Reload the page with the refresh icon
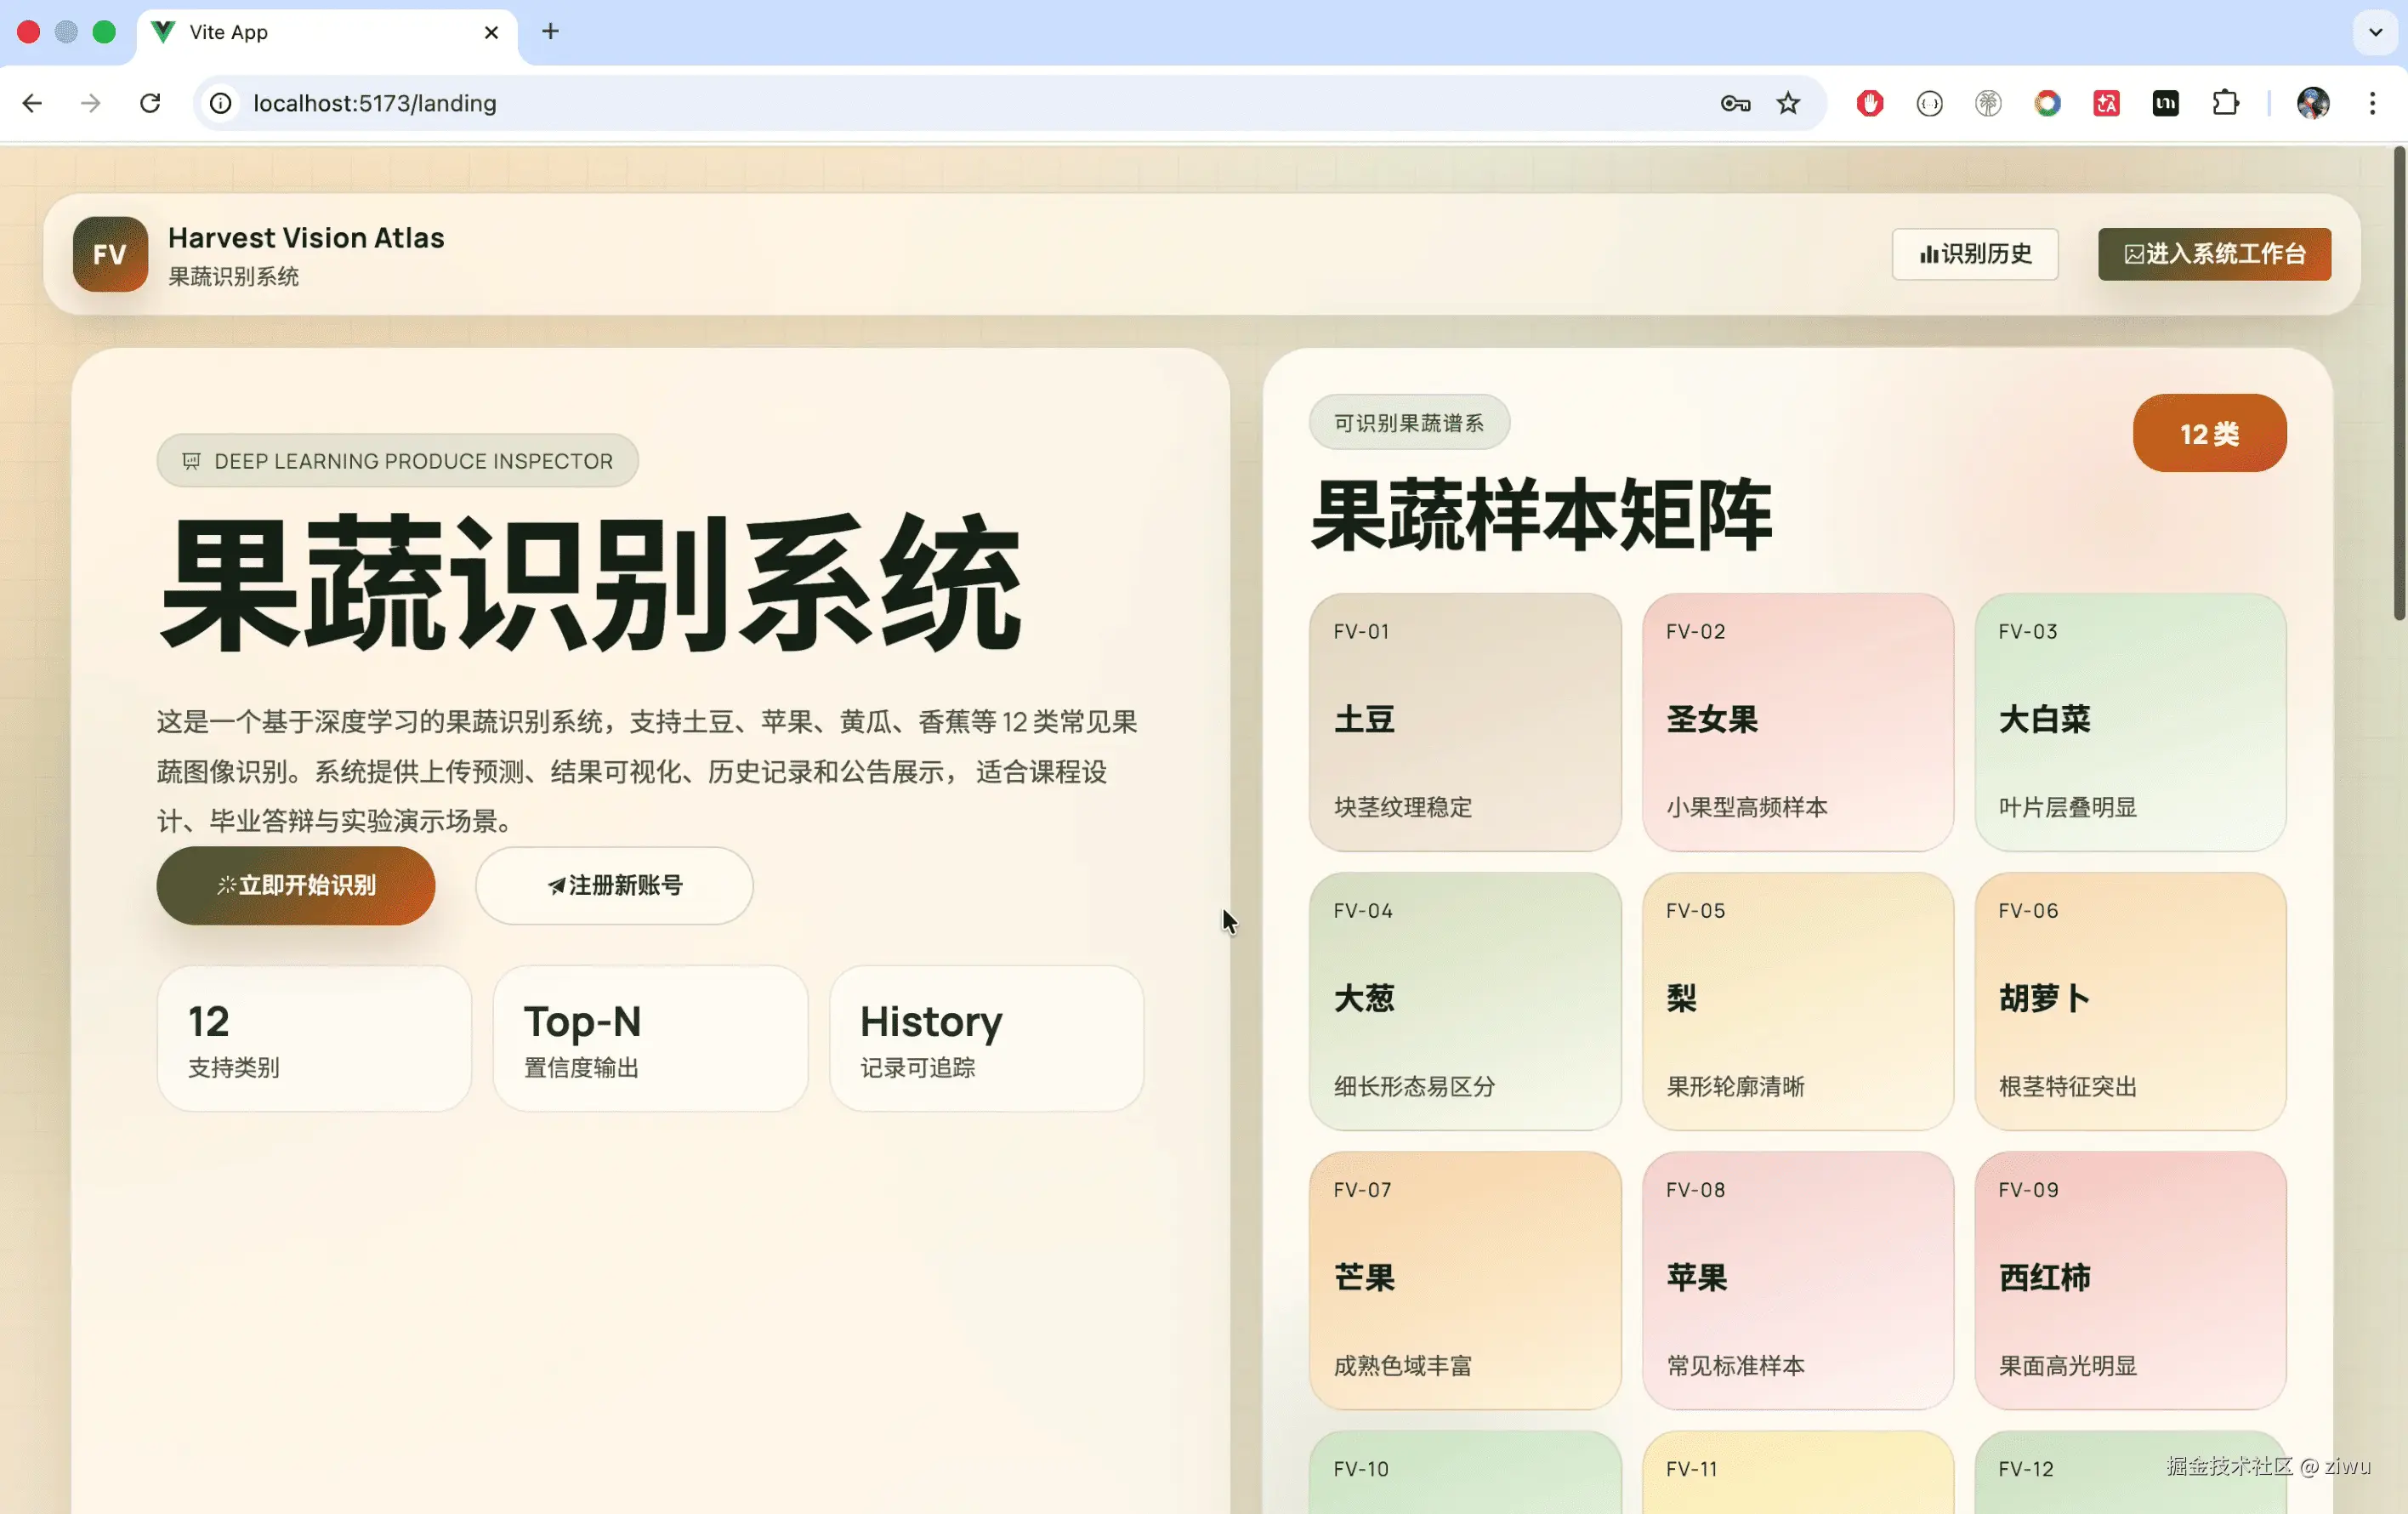Image resolution: width=2408 pixels, height=1514 pixels. point(150,103)
